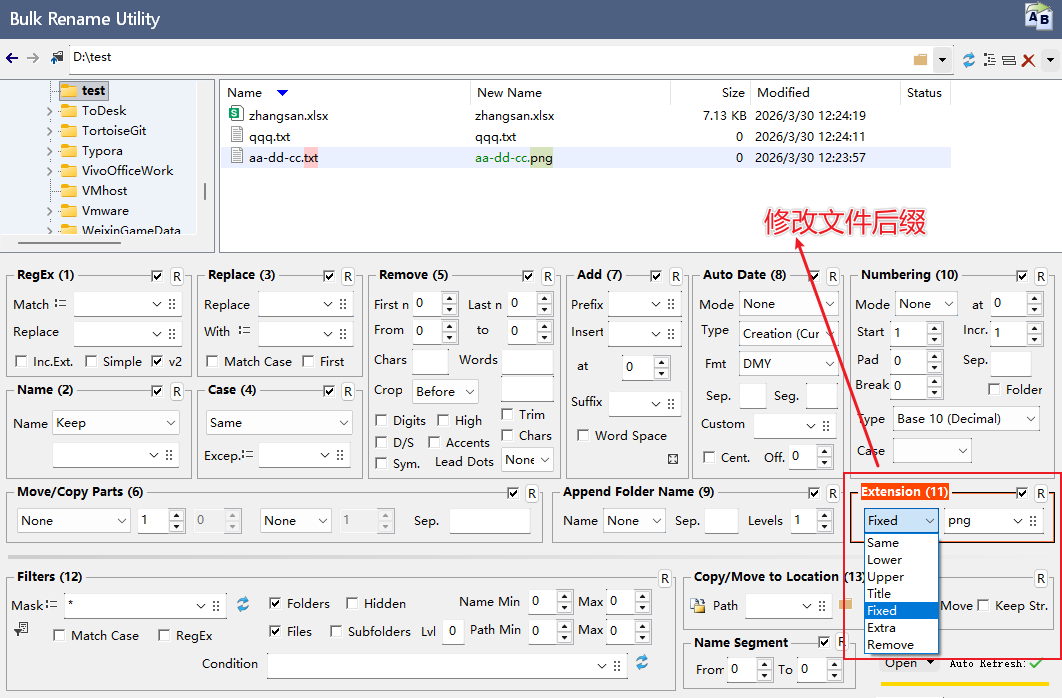Select Remove from the Extension dropdown list
Image resolution: width=1062 pixels, height=698 pixels.
pyautogui.click(x=890, y=644)
